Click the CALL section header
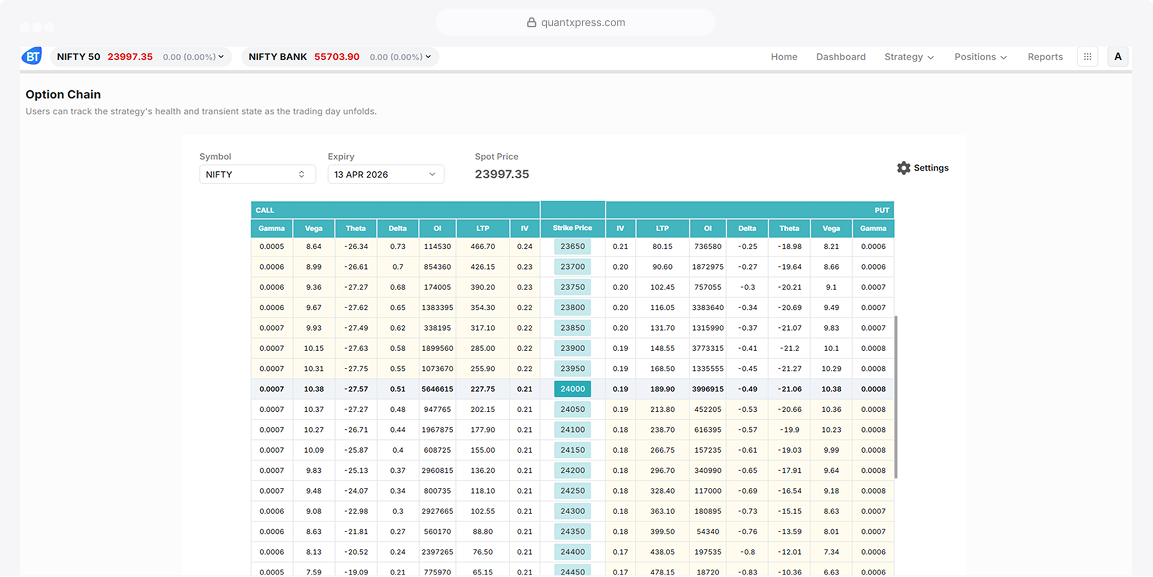 [x=396, y=210]
